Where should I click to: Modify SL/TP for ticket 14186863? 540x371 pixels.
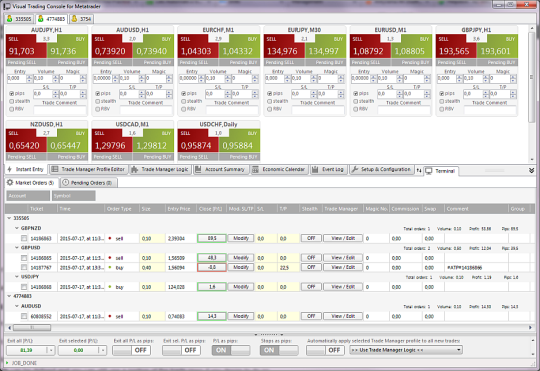(x=241, y=238)
